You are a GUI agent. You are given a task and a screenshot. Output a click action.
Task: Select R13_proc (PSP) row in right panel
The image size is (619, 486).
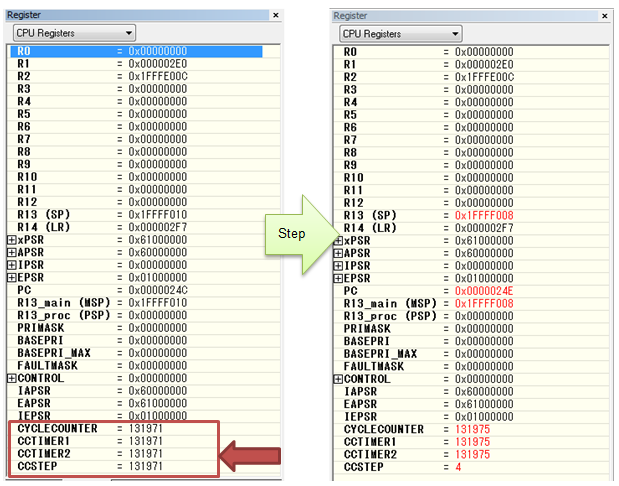coord(471,316)
